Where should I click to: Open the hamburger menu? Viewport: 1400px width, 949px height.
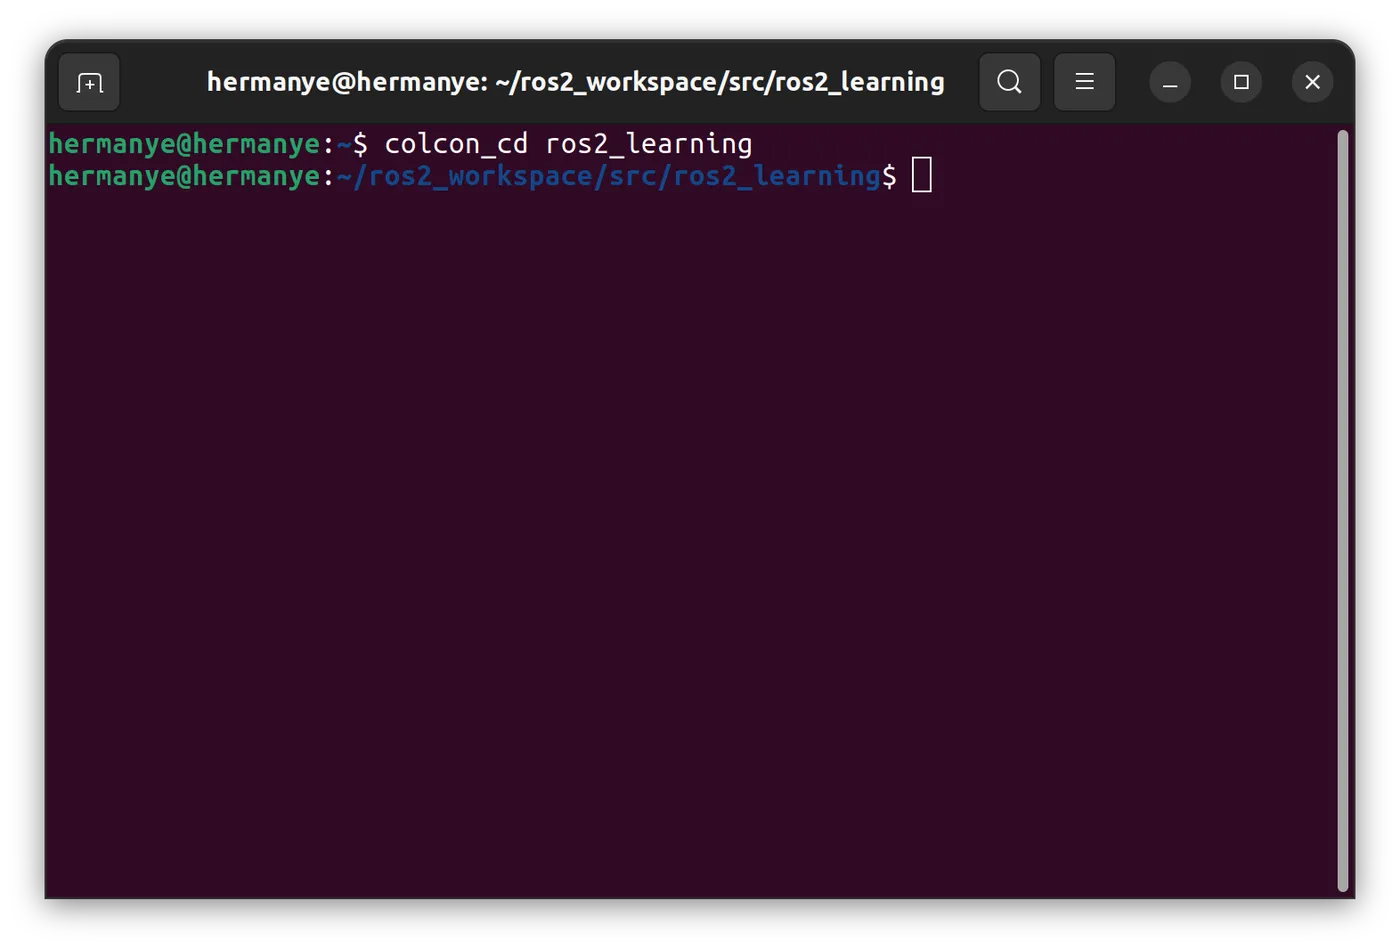click(x=1084, y=82)
